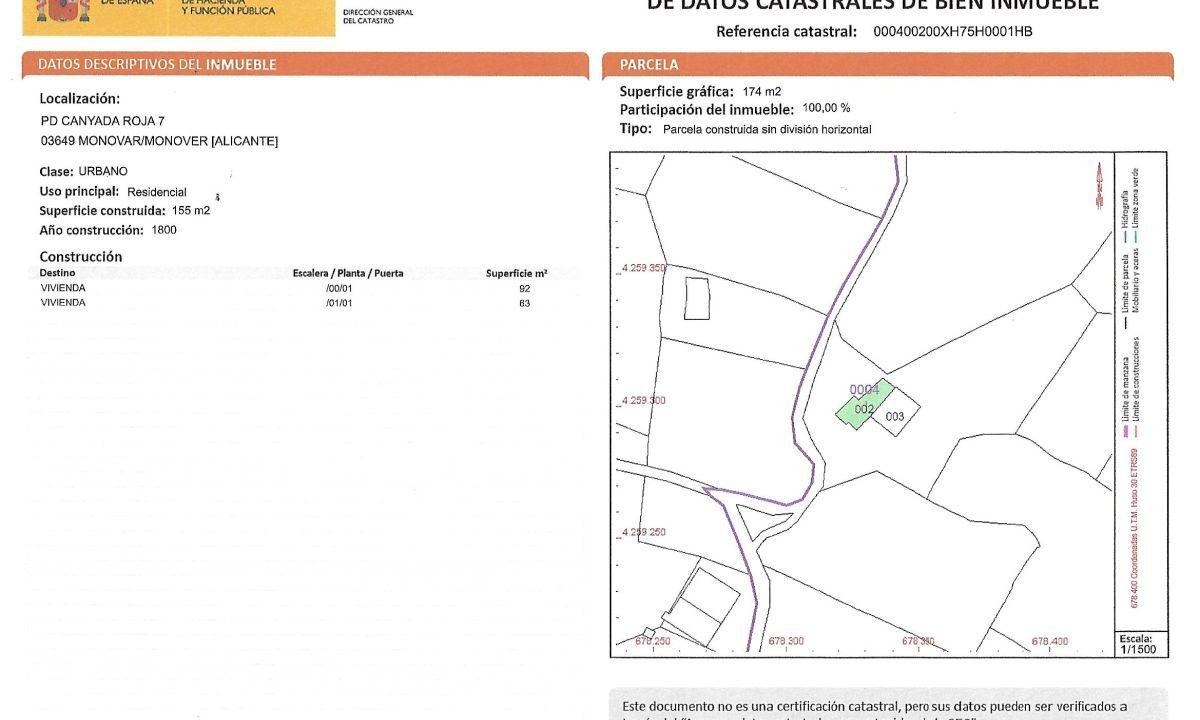Select the graphic surface value '174 m2'
Screen dimensions: 1200x720
762,91
